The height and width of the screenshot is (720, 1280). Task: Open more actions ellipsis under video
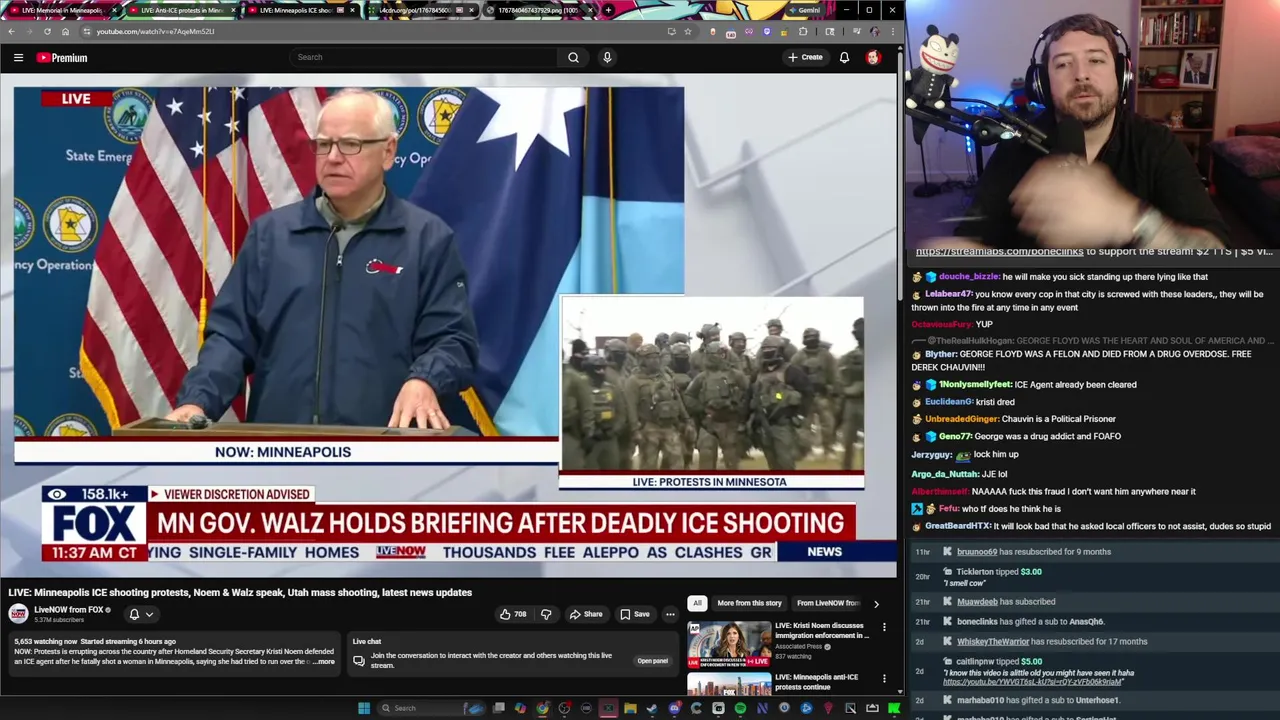pyautogui.click(x=670, y=614)
